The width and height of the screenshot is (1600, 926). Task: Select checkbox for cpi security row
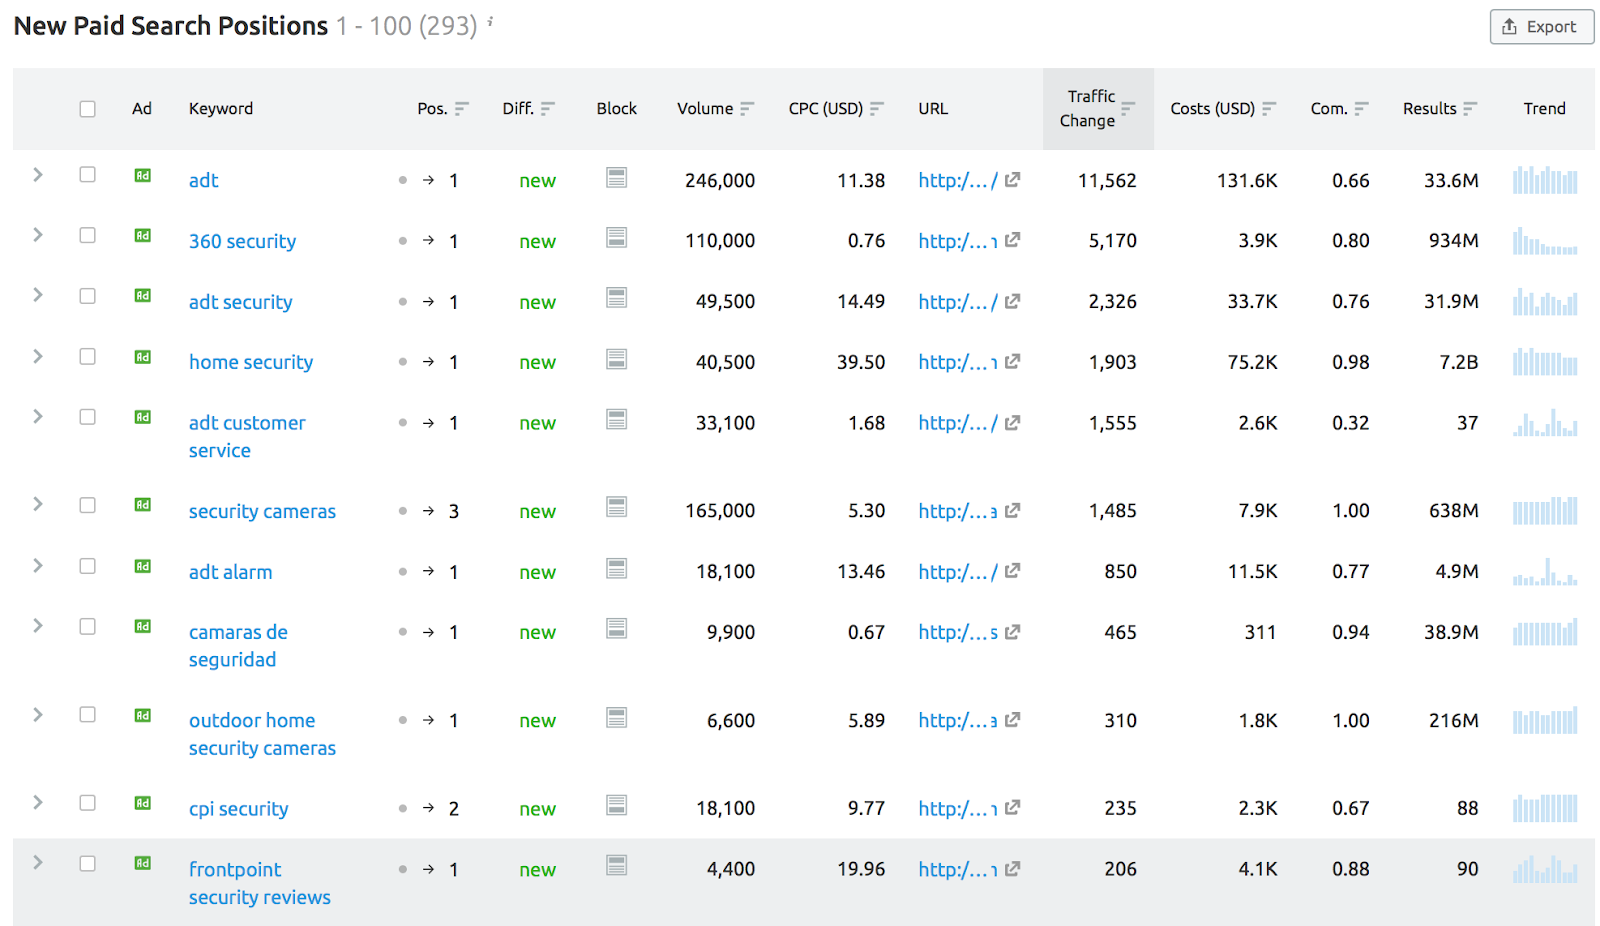(x=88, y=803)
